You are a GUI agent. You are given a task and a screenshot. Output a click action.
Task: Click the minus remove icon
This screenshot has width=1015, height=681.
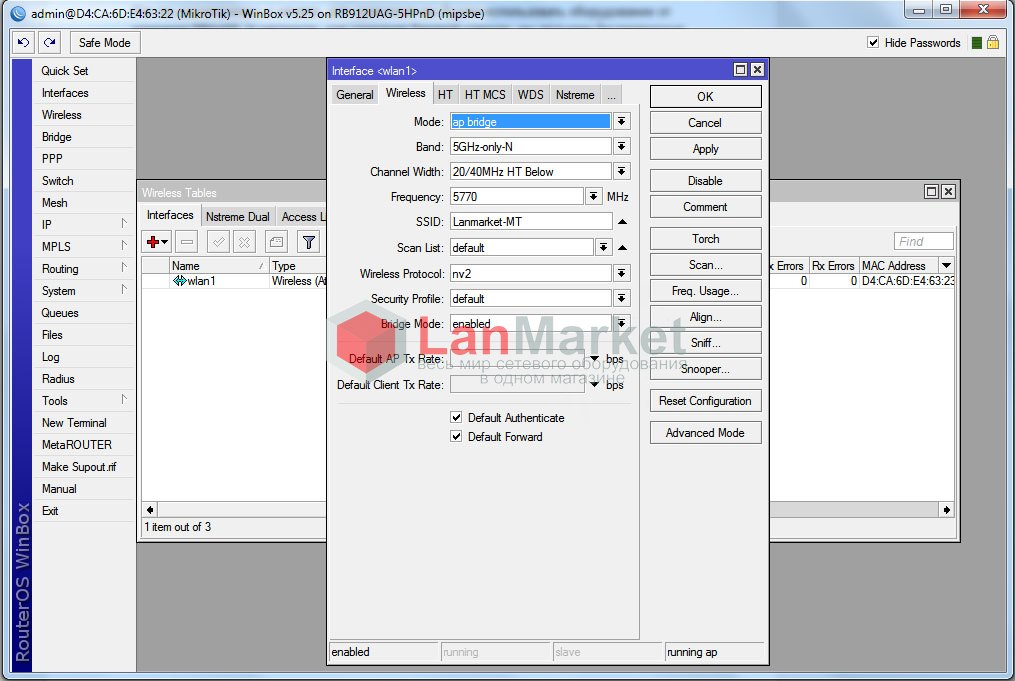[x=187, y=242]
